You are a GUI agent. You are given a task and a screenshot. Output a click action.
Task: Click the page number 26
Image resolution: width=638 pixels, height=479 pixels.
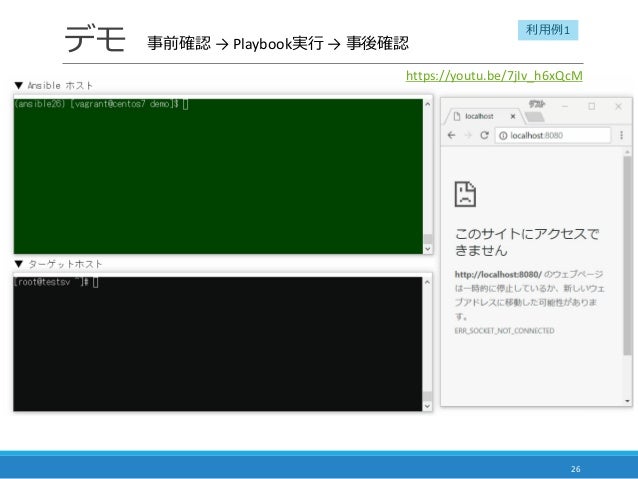[575, 469]
